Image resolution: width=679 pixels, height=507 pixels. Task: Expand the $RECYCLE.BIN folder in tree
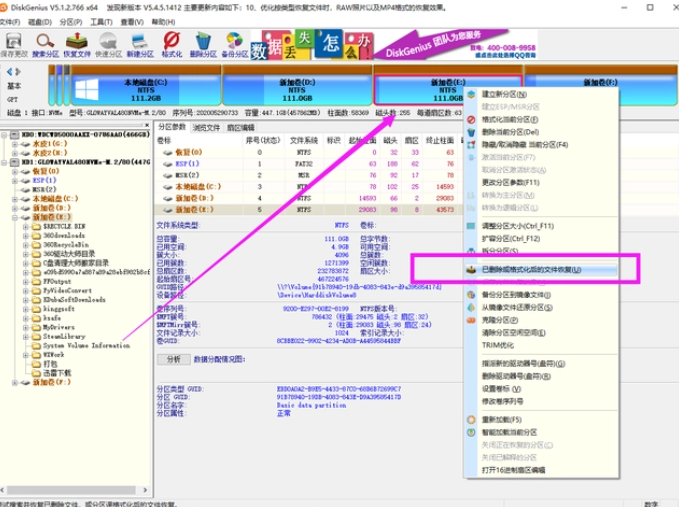[25, 226]
